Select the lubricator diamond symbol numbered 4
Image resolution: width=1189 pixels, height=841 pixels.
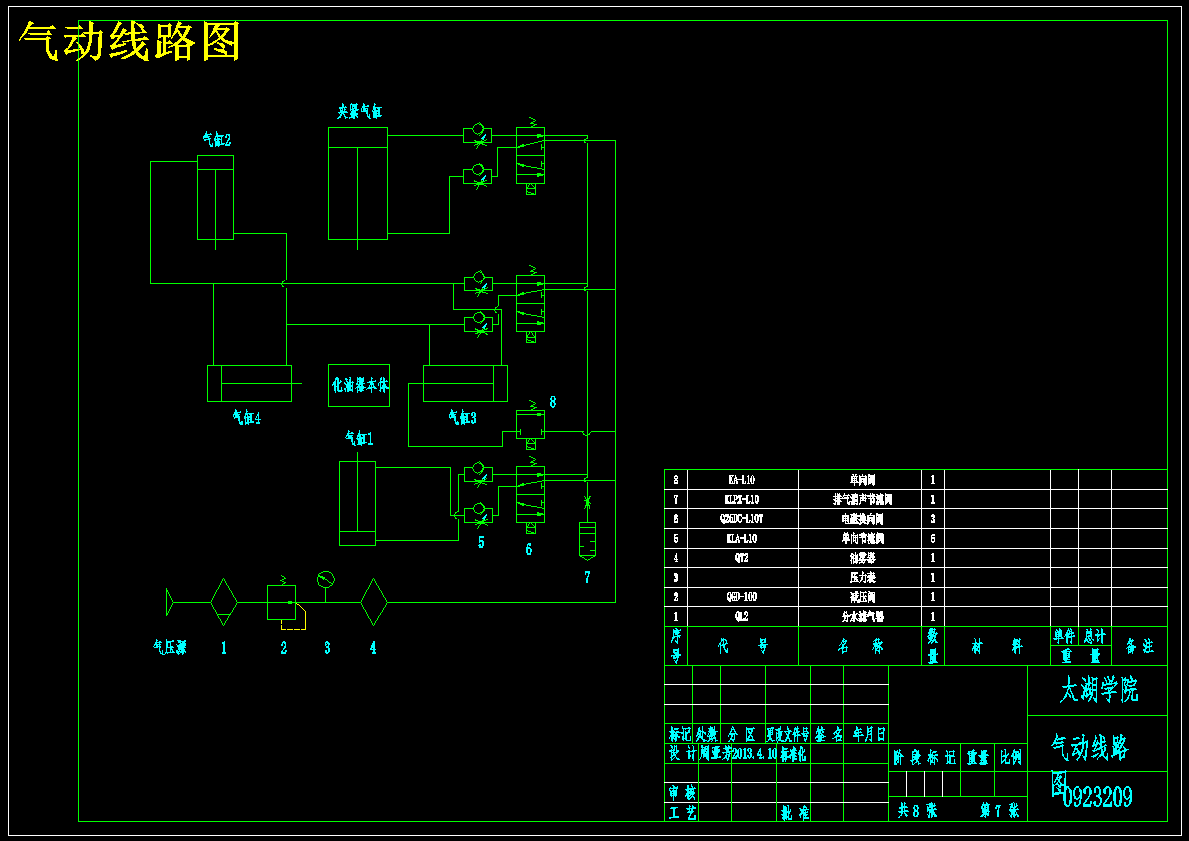(x=374, y=602)
